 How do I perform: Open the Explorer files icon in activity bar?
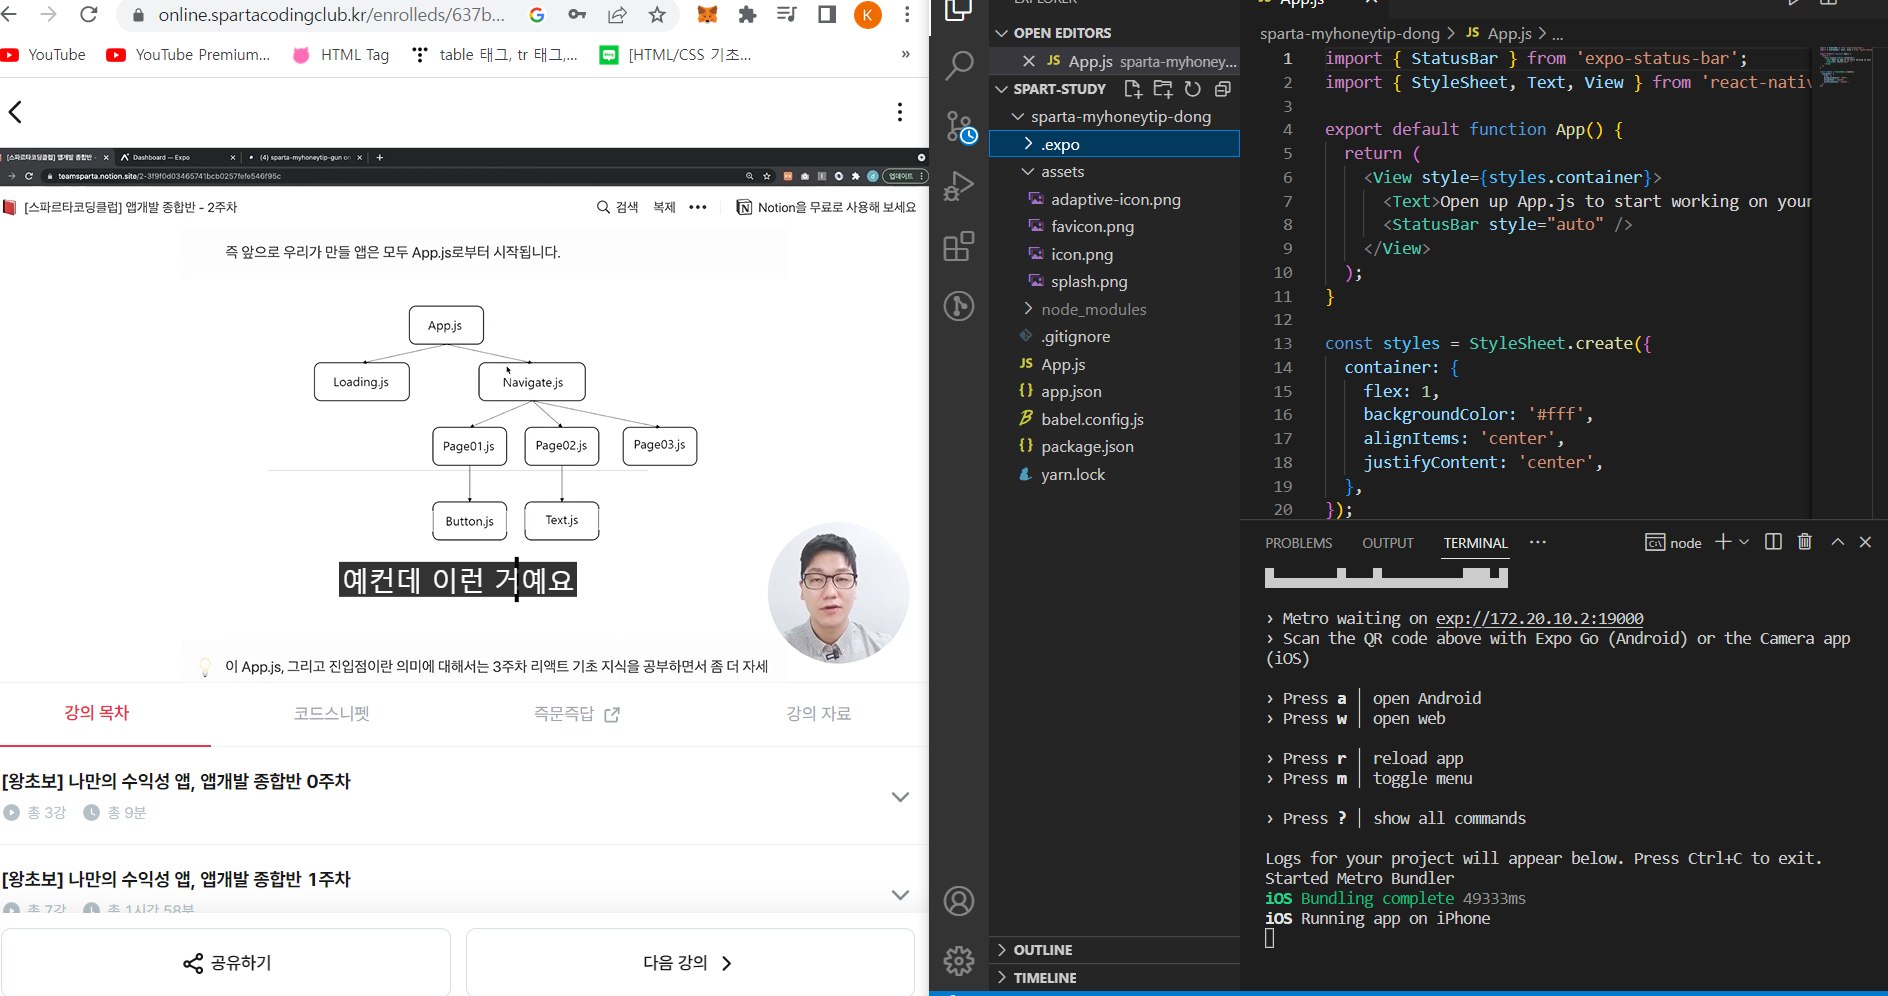(959, 10)
